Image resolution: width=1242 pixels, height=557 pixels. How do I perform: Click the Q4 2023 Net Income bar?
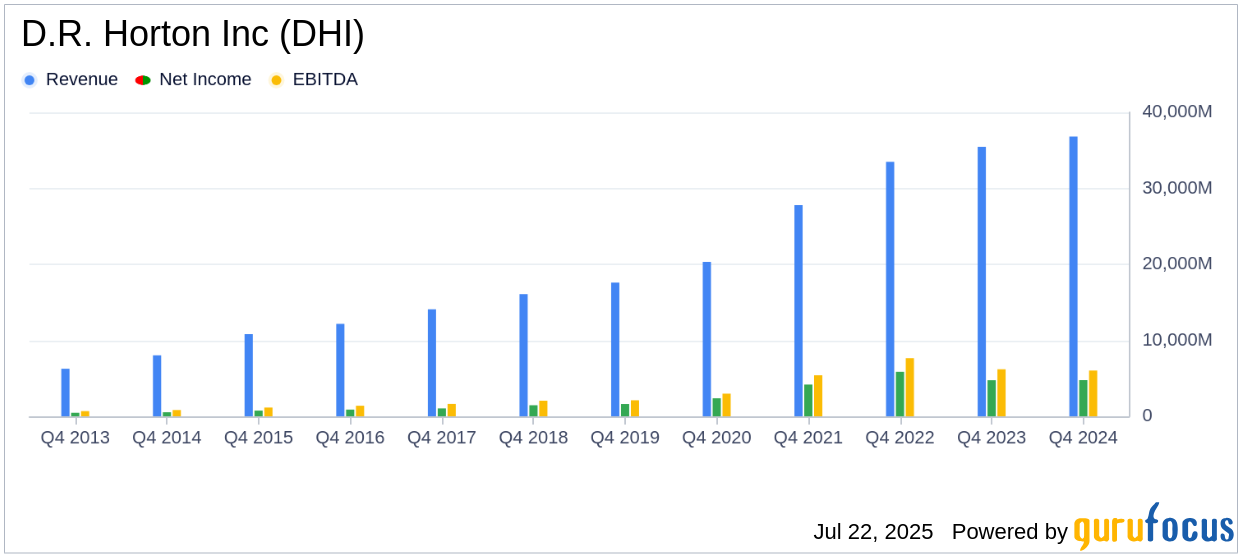point(992,398)
